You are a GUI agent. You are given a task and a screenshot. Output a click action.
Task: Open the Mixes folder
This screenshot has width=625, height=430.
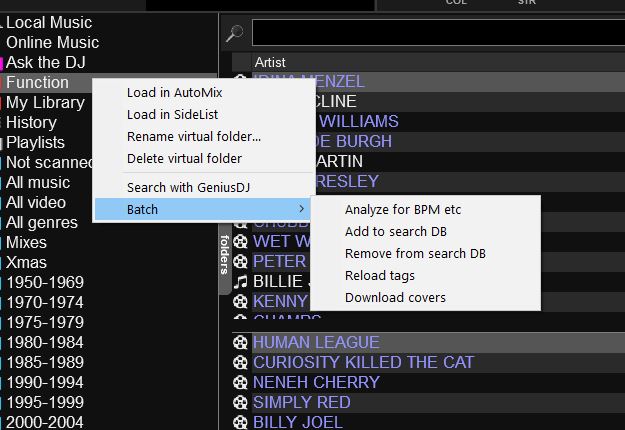(26, 242)
